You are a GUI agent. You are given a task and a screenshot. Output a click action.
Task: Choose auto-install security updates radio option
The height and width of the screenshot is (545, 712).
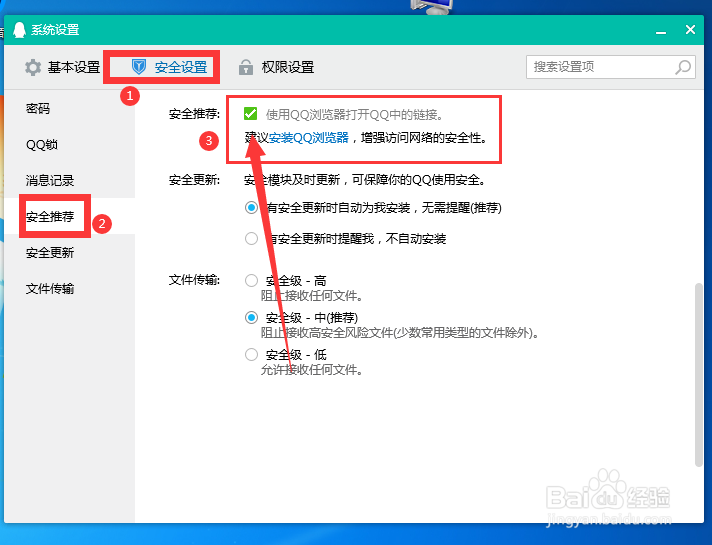pos(251,208)
